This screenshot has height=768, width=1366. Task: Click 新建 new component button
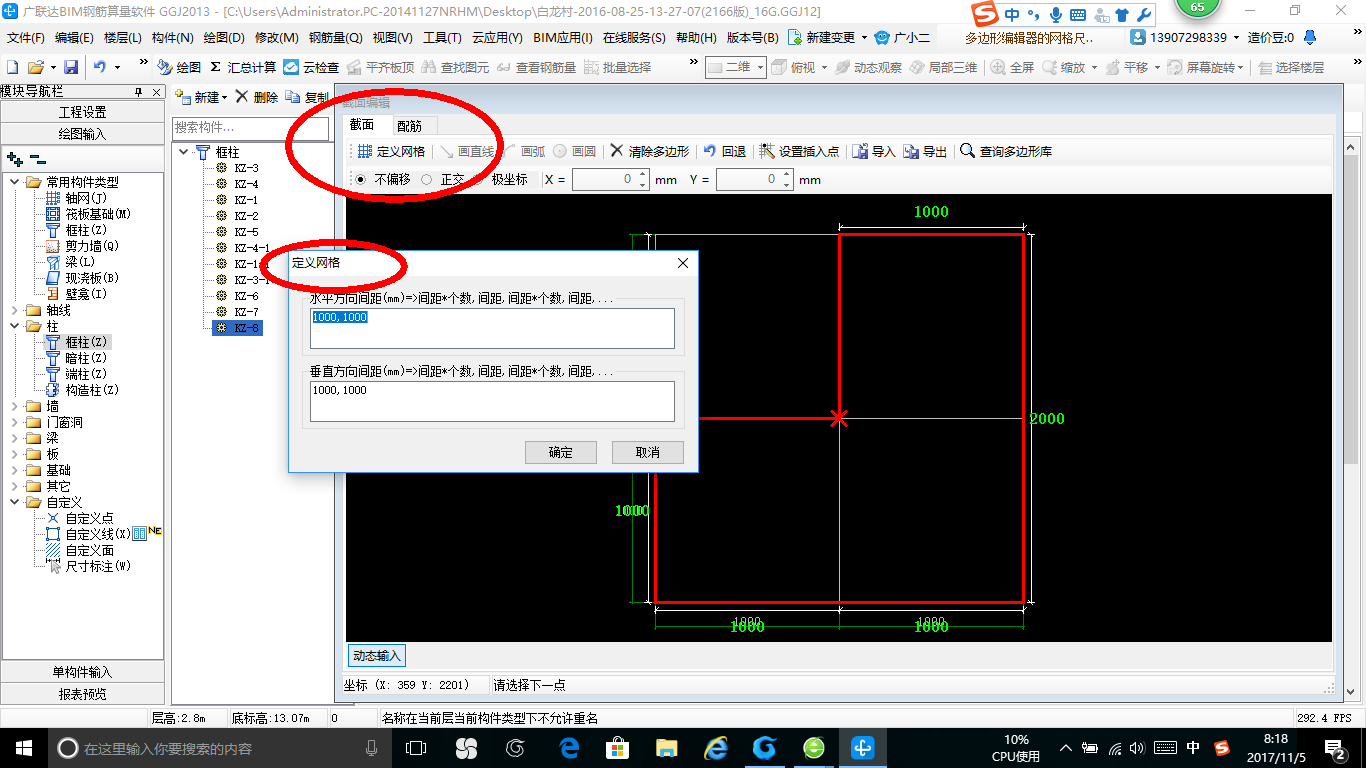point(201,97)
